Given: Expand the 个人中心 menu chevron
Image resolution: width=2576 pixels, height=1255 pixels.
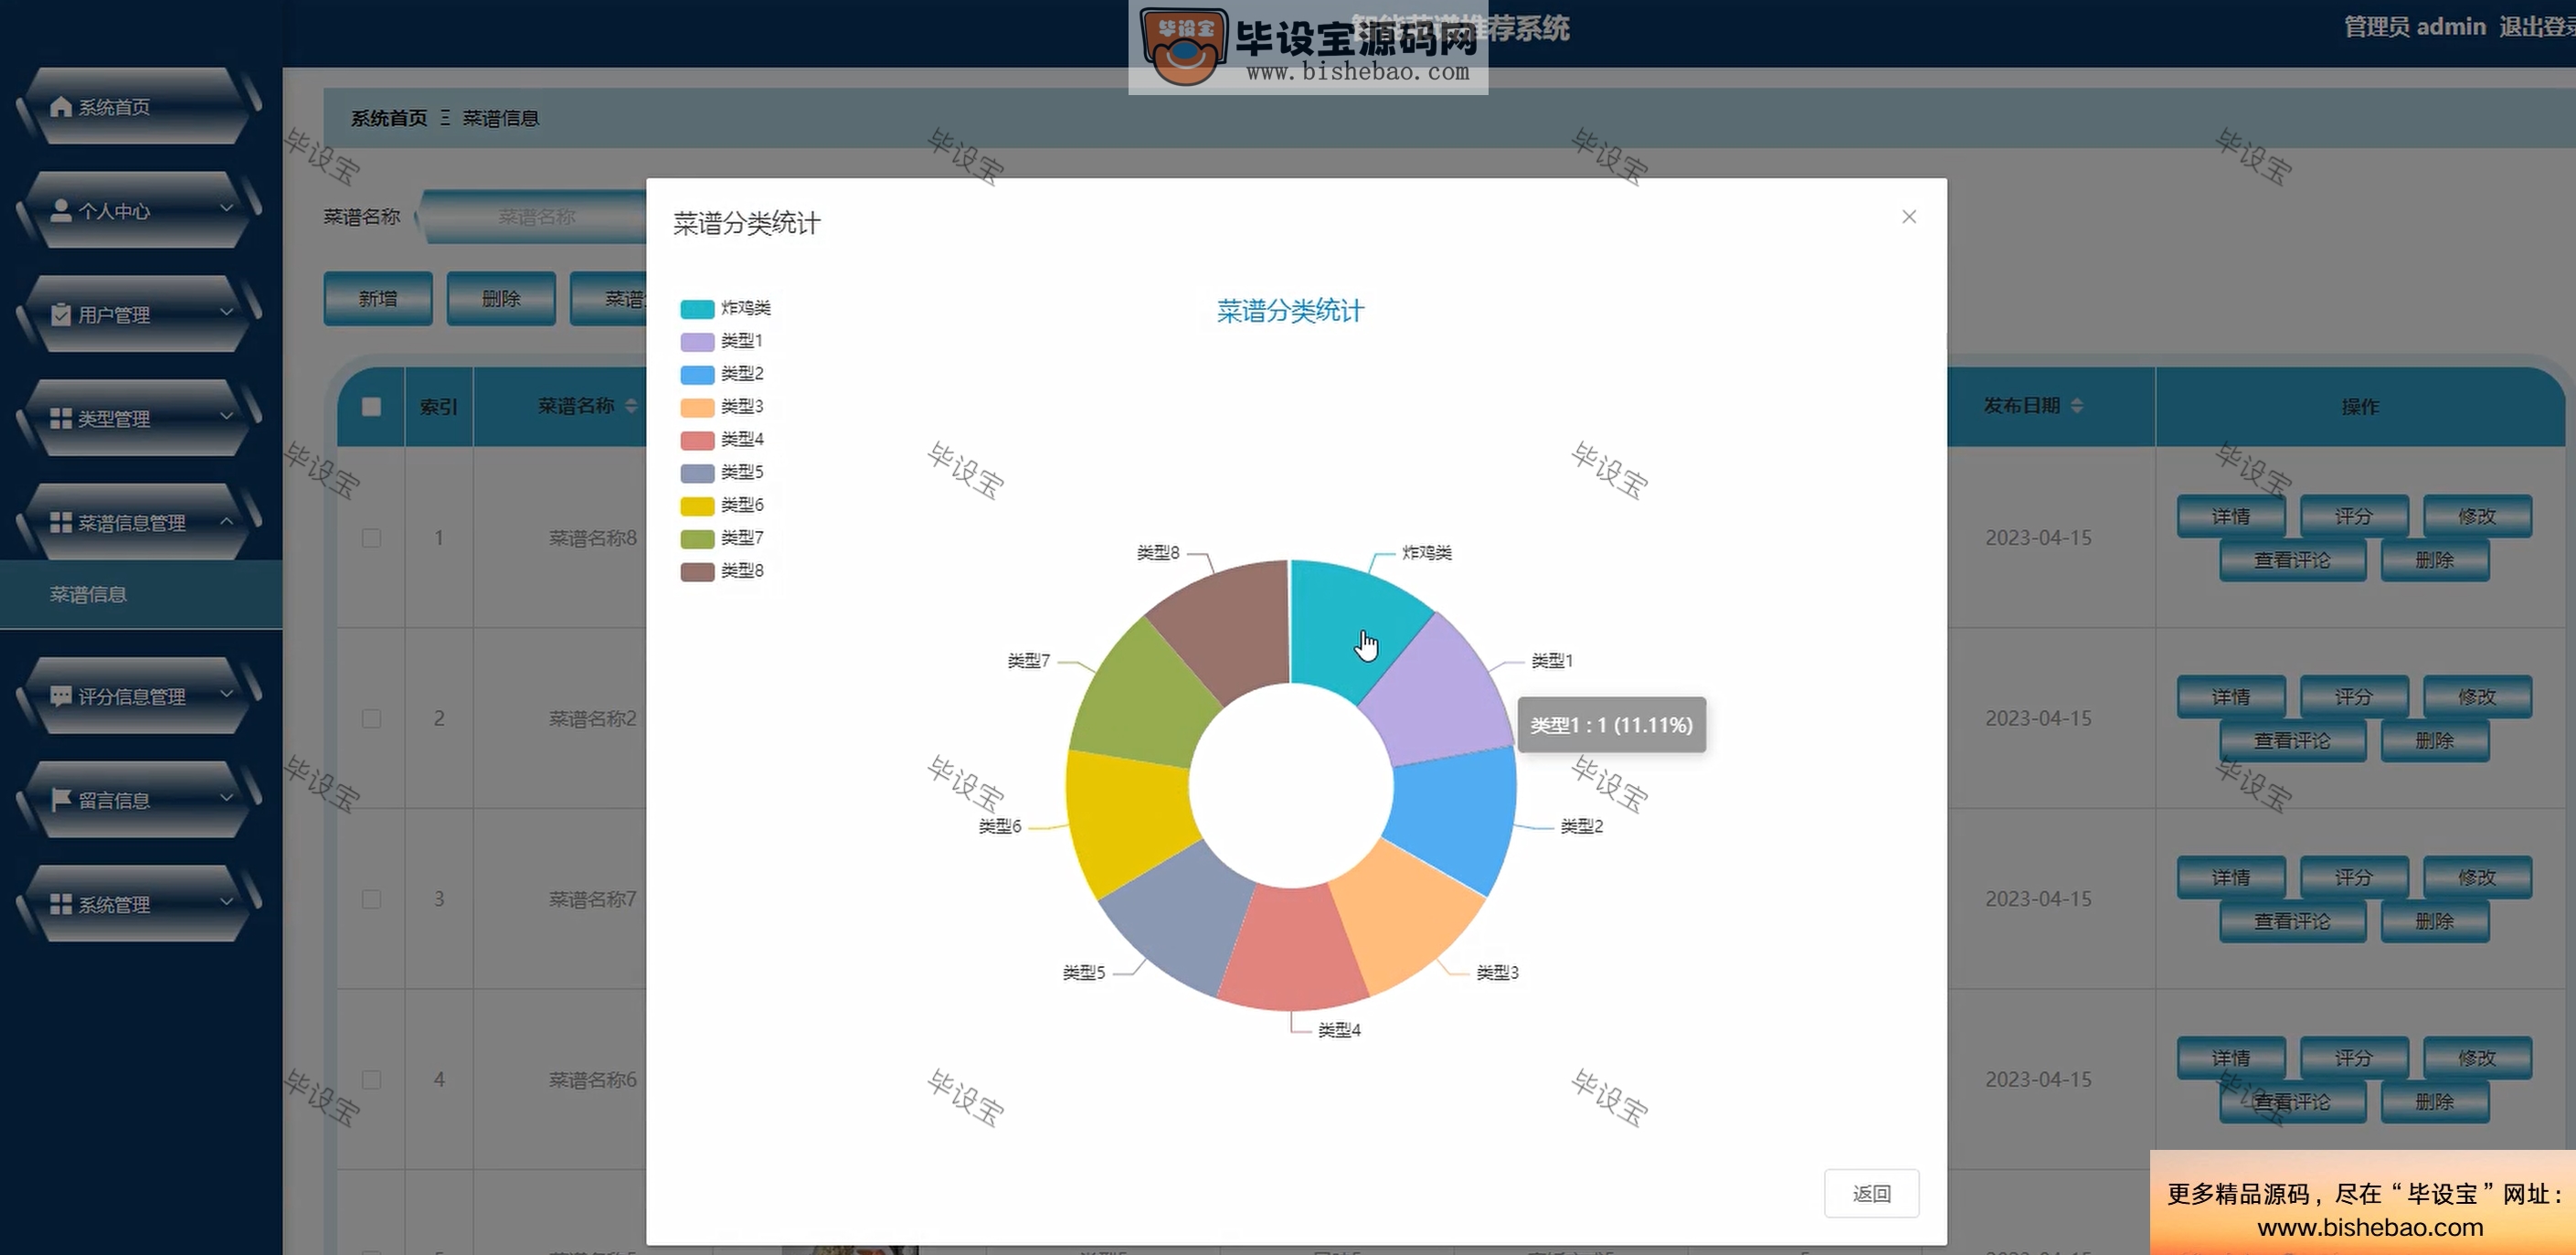Looking at the screenshot, I should tap(226, 209).
